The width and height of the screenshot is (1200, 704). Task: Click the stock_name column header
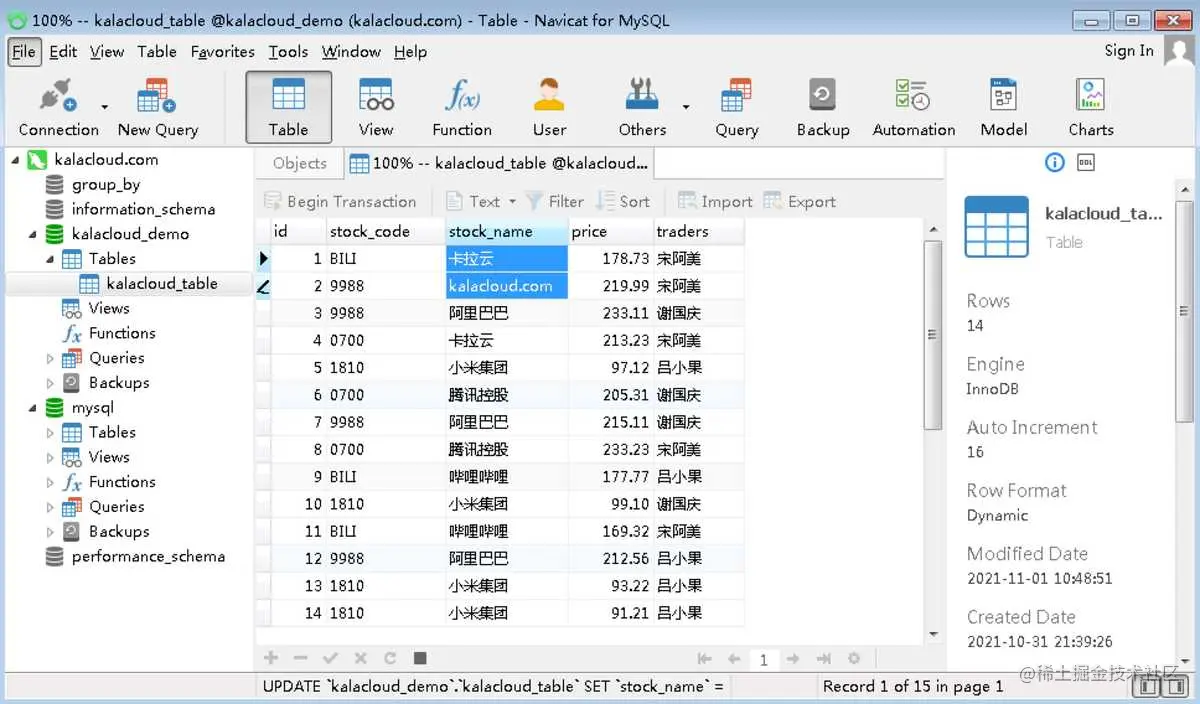(507, 231)
